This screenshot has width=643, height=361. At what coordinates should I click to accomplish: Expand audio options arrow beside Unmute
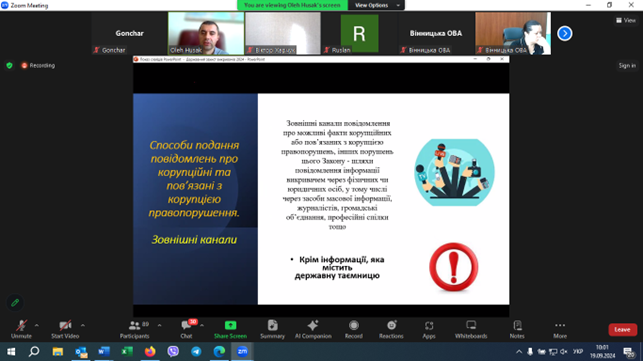[37, 325]
